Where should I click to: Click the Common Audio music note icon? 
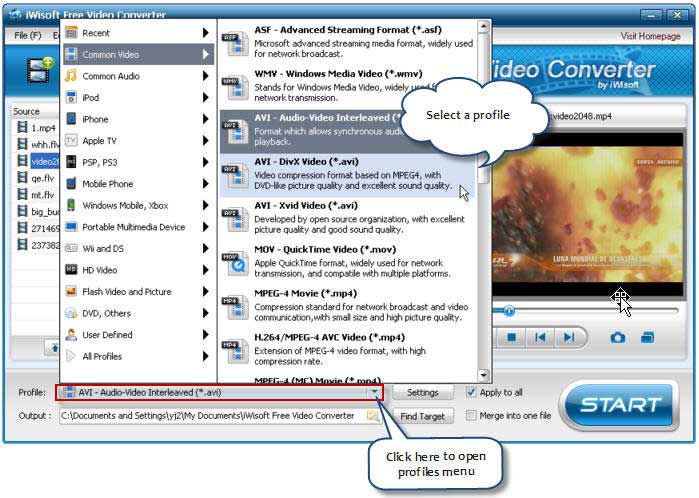71,76
